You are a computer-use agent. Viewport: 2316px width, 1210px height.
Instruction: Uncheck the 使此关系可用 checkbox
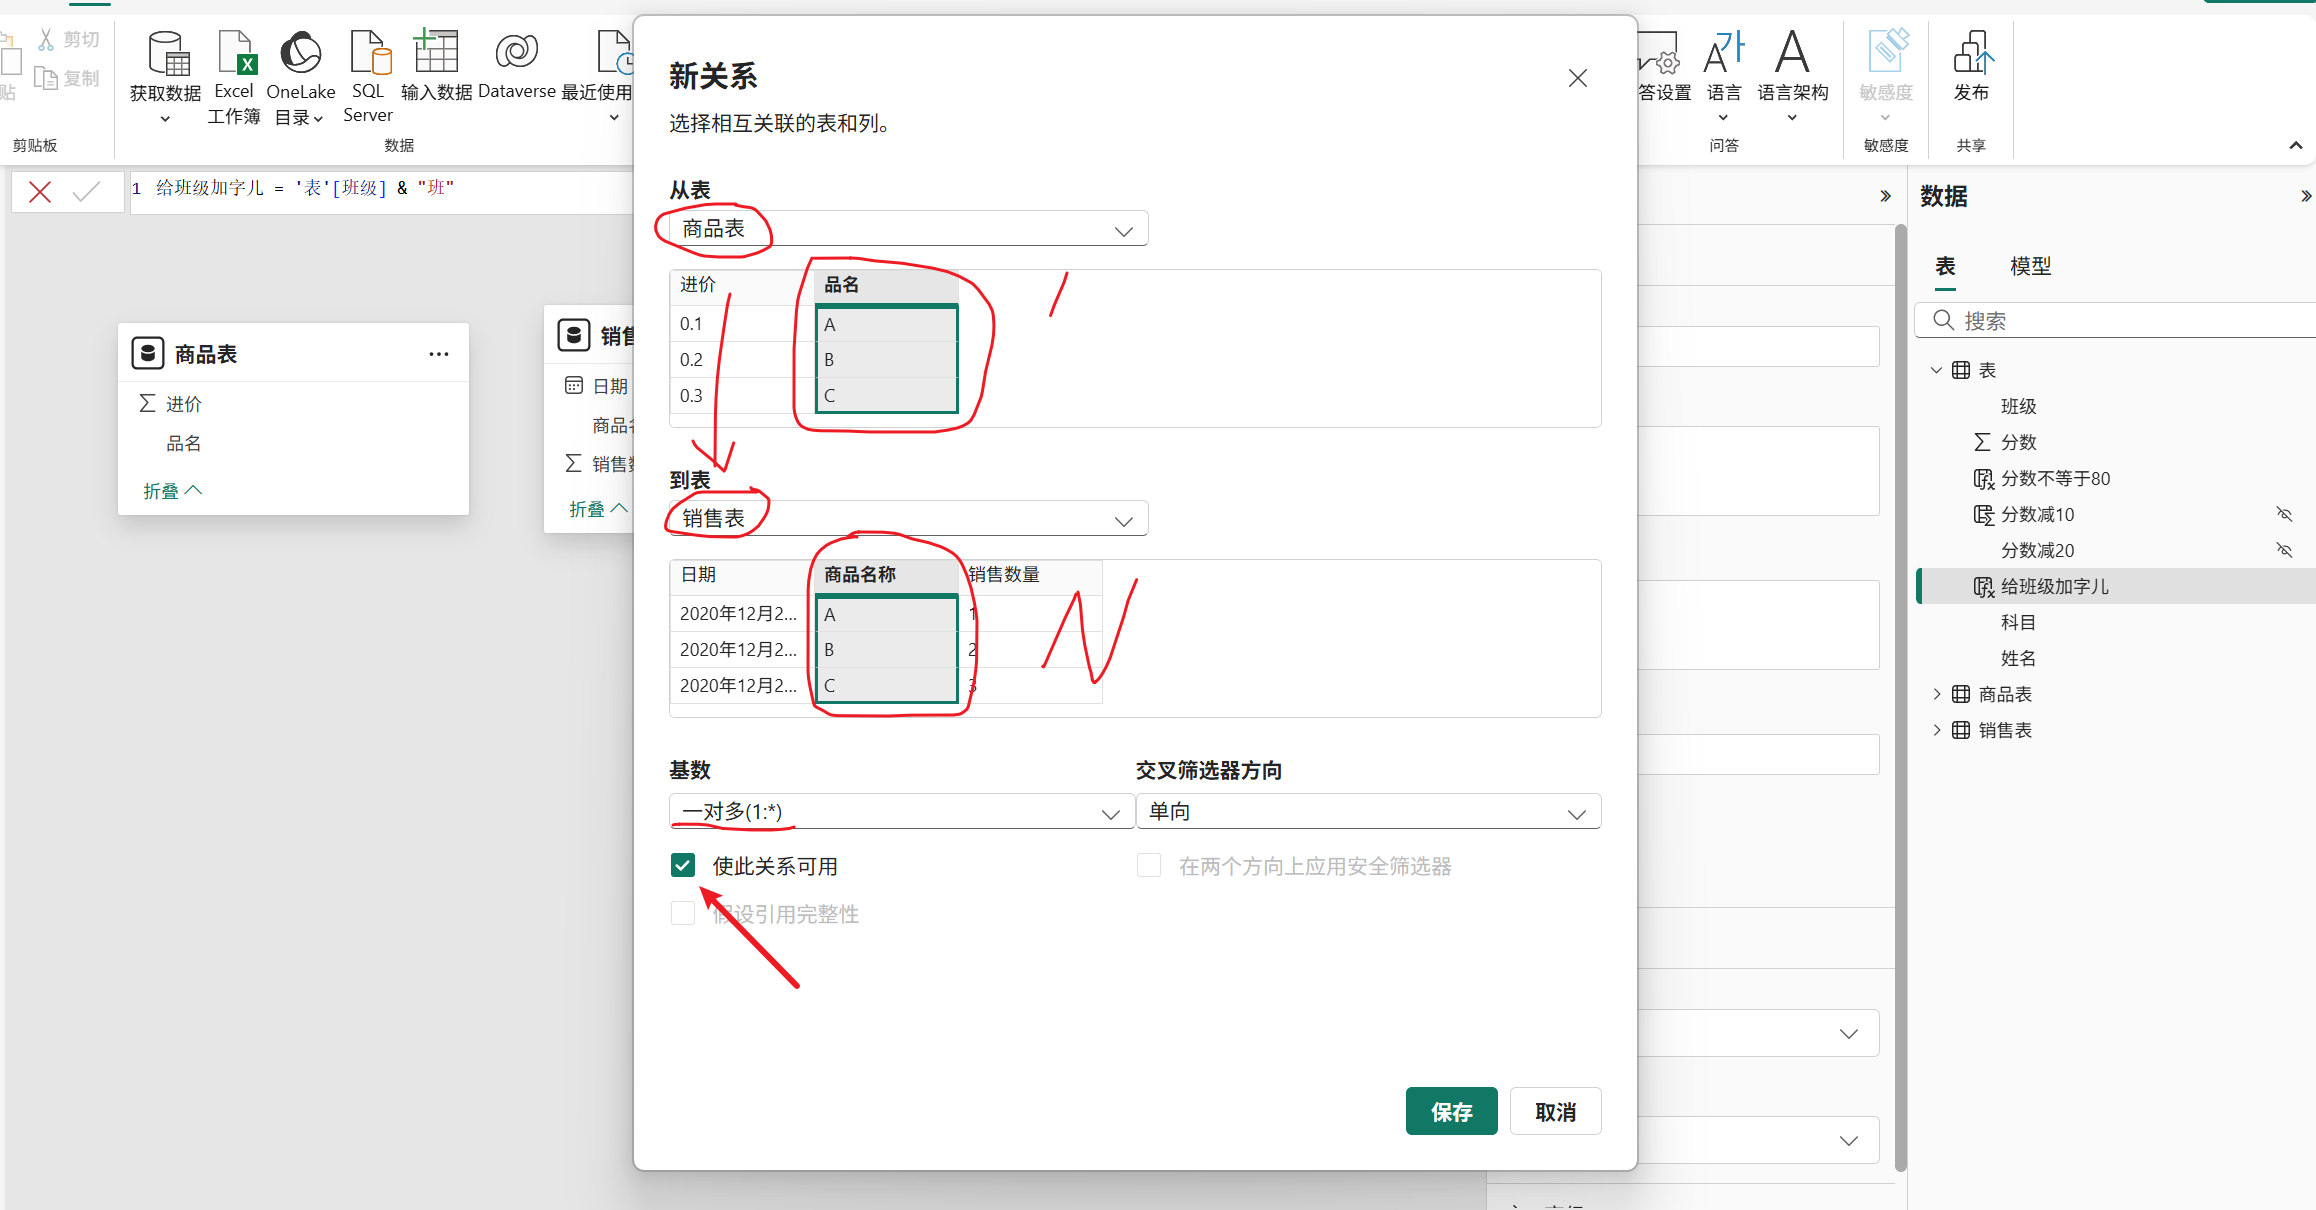683,865
